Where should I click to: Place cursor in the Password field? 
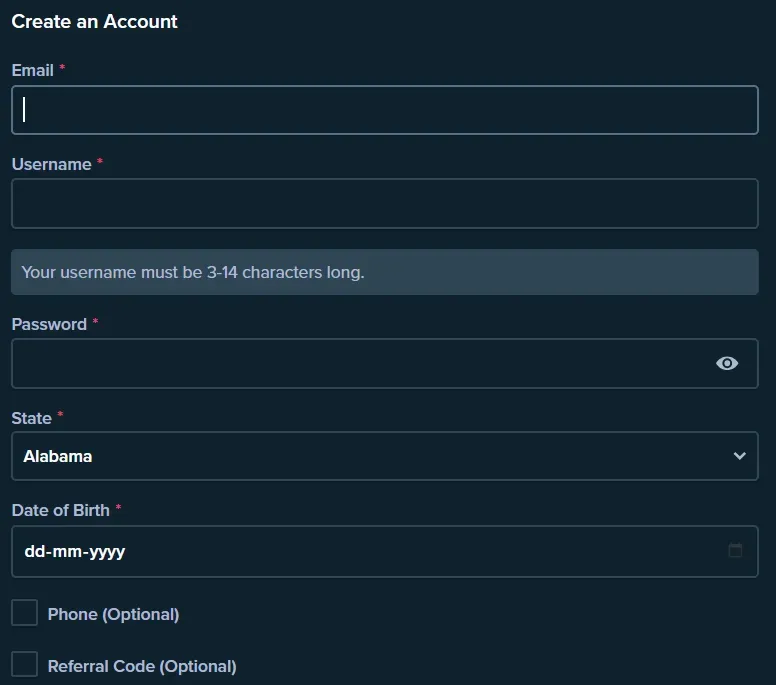[360, 363]
